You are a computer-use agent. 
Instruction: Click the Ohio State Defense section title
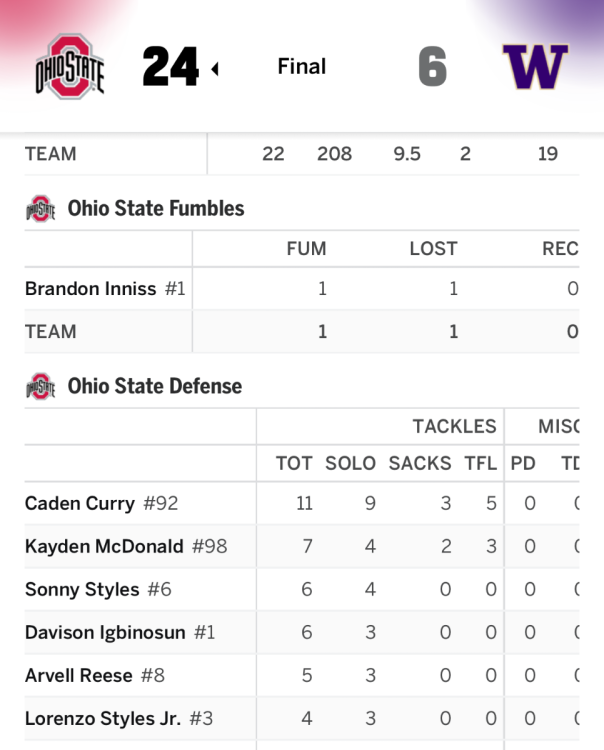154,386
